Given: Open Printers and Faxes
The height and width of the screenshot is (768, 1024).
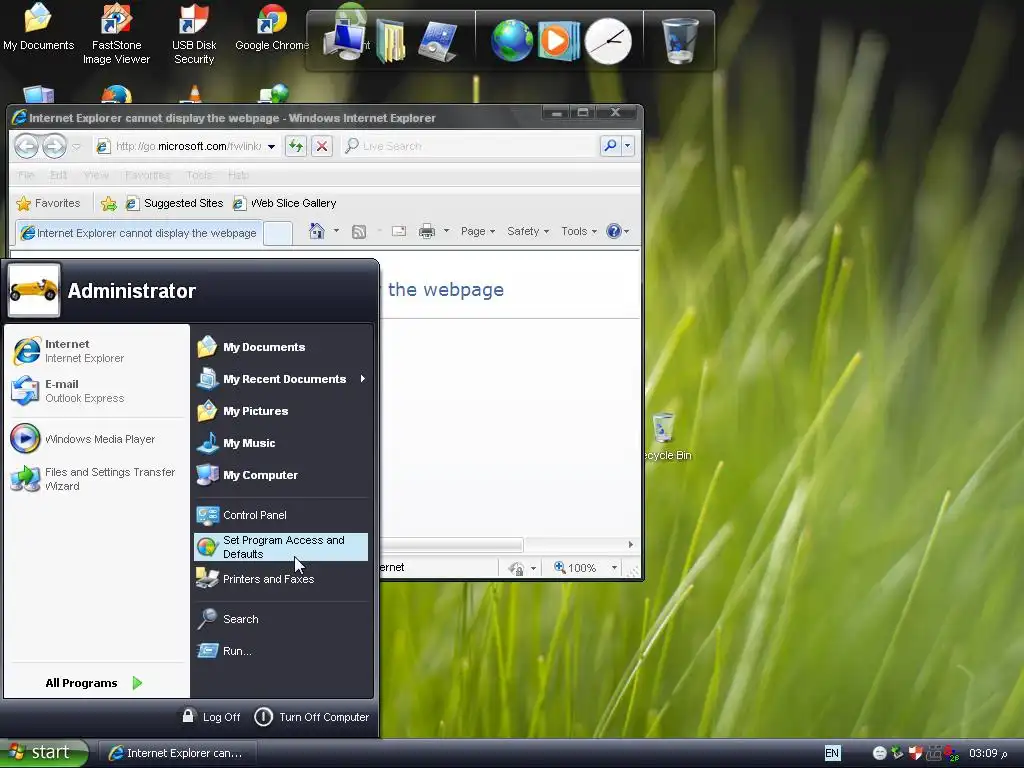Looking at the screenshot, I should (x=281, y=579).
